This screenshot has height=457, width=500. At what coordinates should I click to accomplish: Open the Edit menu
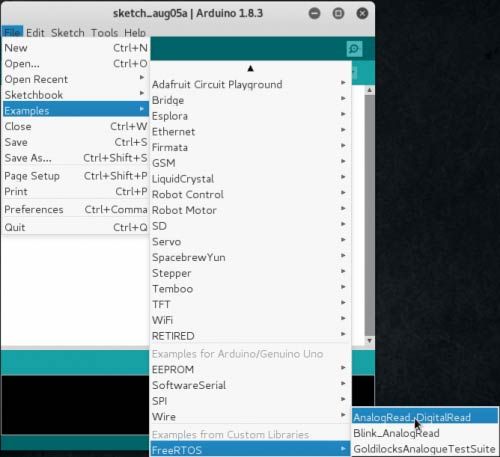[35, 33]
